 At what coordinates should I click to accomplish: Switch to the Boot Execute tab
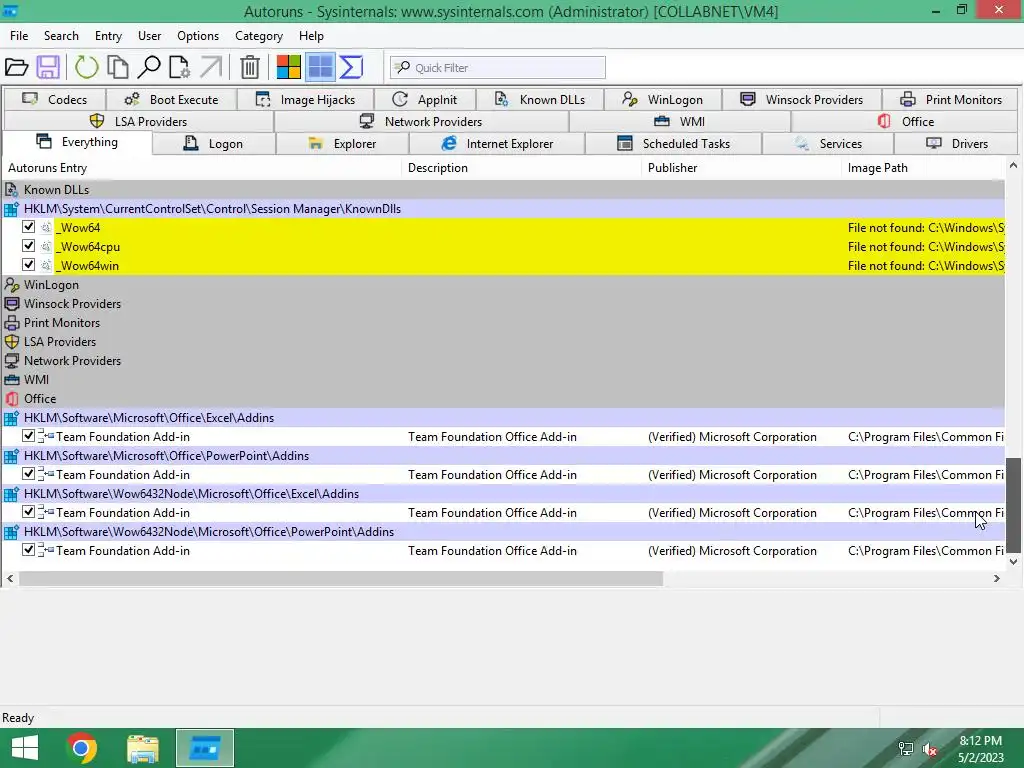pyautogui.click(x=172, y=99)
